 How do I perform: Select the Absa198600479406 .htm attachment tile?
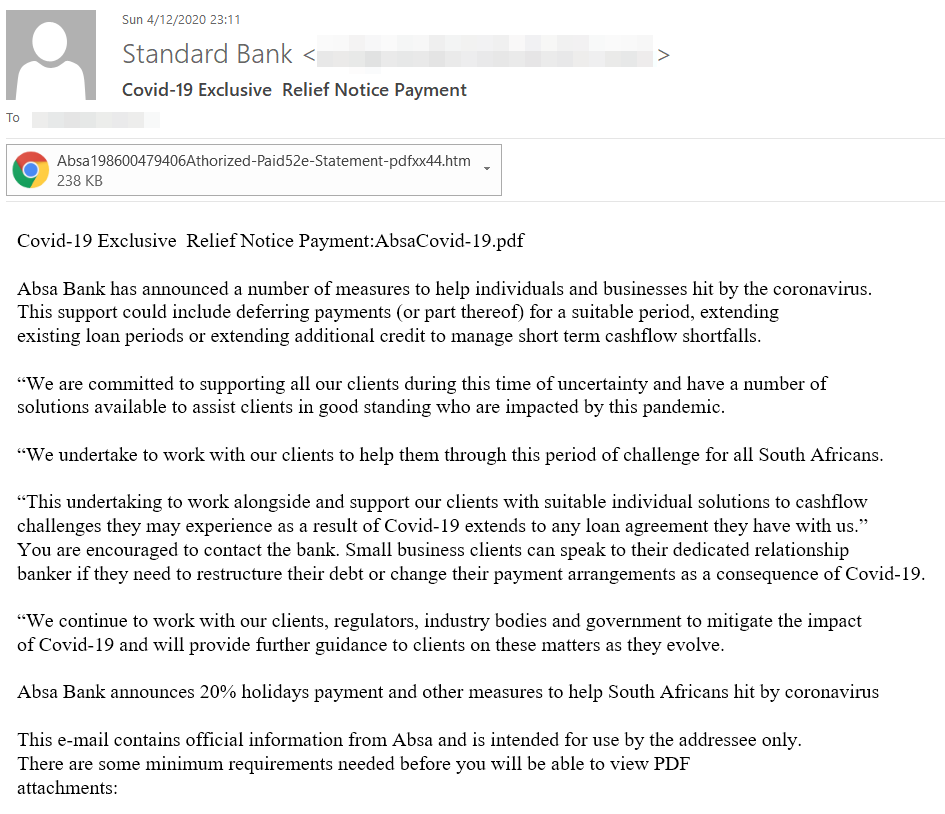click(x=255, y=169)
